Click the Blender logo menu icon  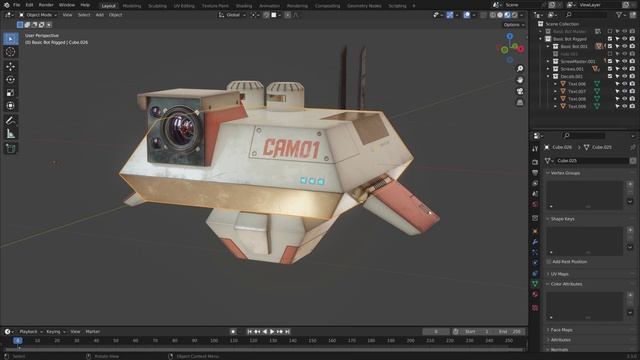(7, 5)
